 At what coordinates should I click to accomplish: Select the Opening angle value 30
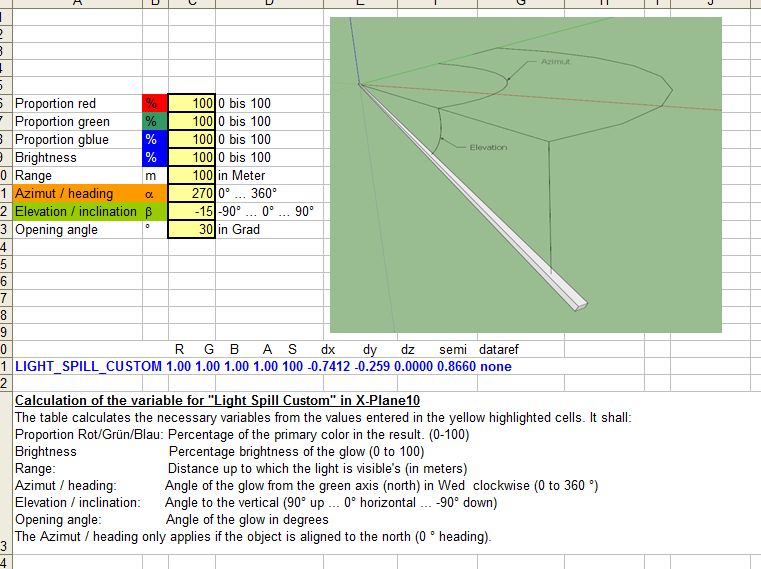pos(192,229)
